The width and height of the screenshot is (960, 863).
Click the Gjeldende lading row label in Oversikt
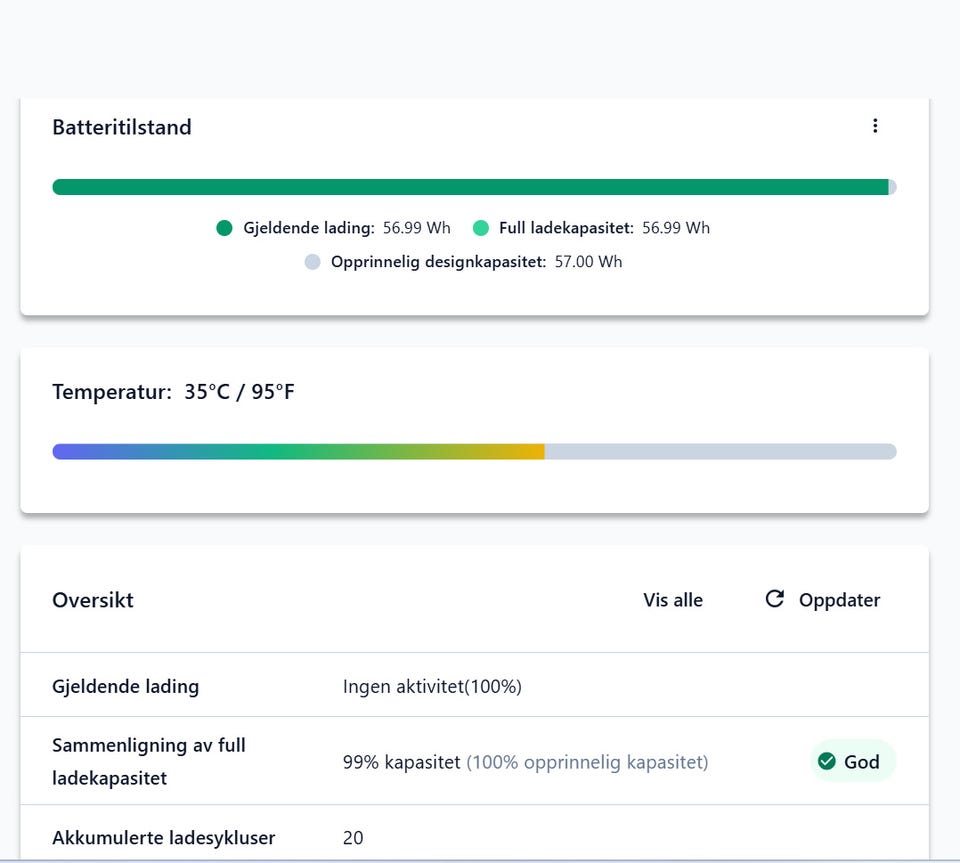coord(125,686)
